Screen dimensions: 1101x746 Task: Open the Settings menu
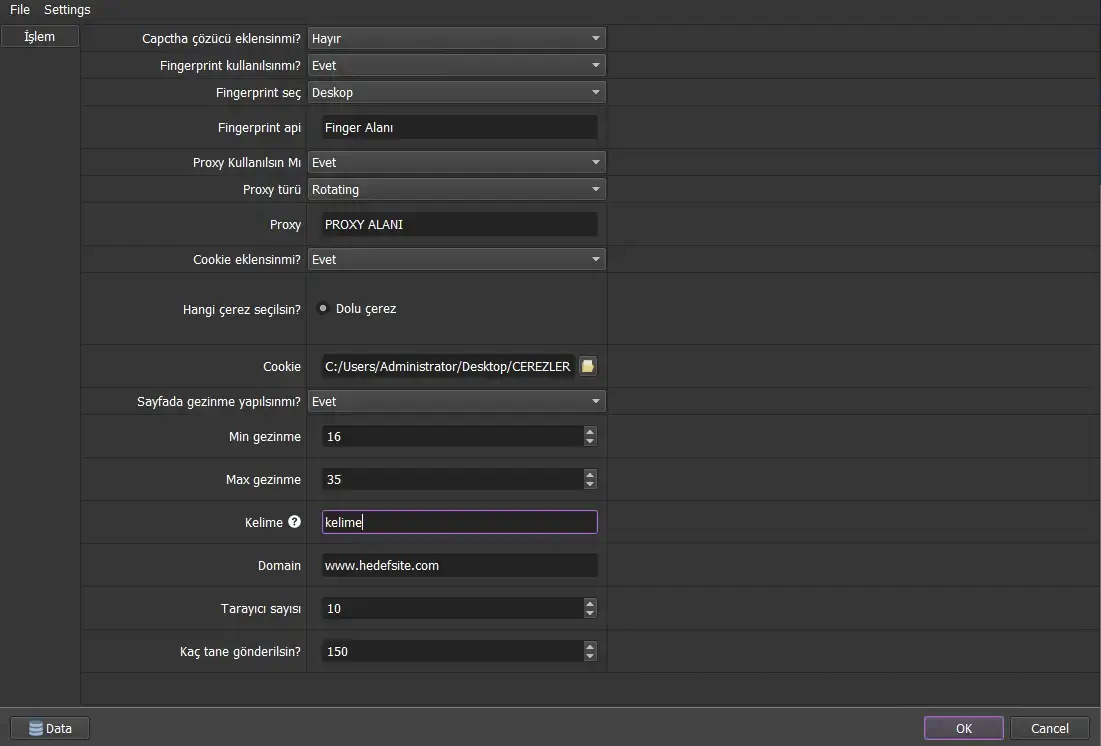pyautogui.click(x=67, y=10)
